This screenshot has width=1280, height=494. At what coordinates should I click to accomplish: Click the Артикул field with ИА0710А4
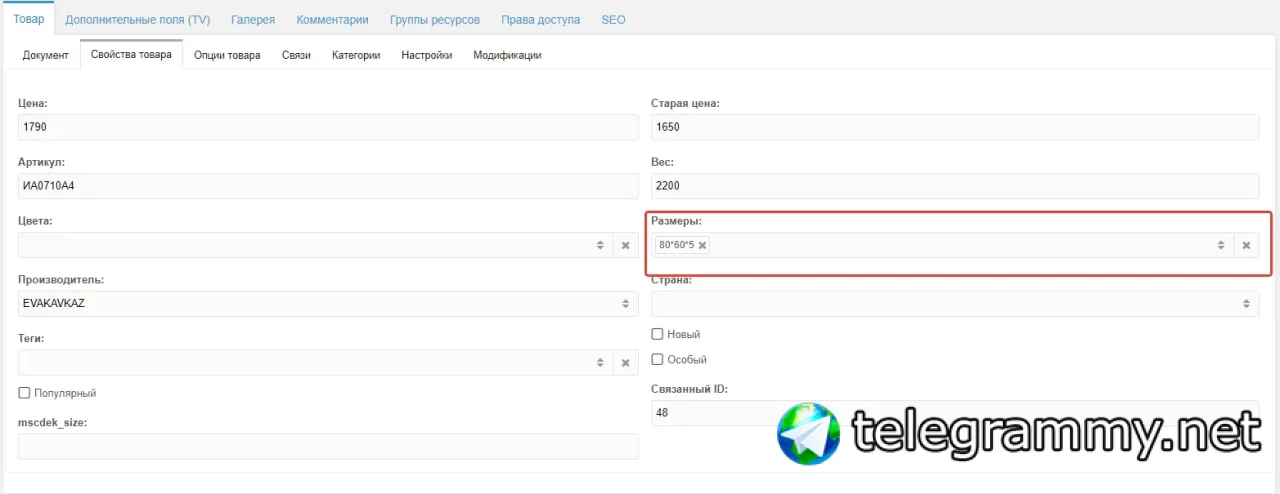point(328,186)
